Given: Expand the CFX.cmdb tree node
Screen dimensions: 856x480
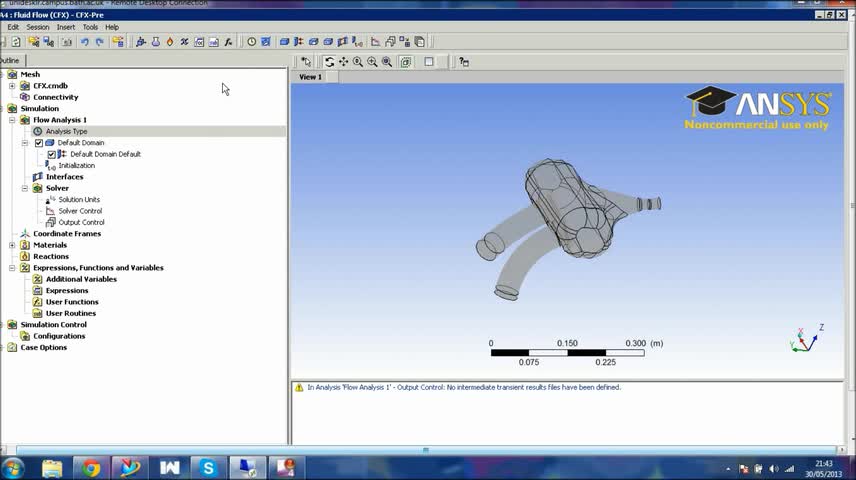Looking at the screenshot, I should click(12, 86).
